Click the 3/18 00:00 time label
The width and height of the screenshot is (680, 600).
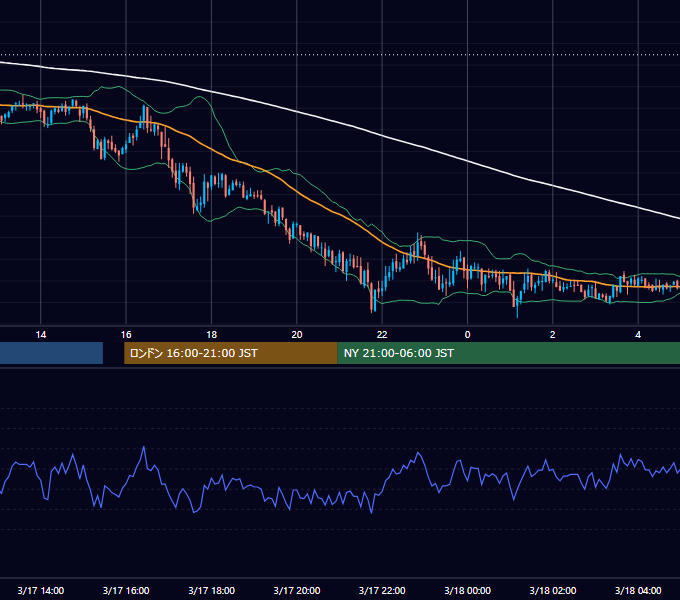pos(468,590)
